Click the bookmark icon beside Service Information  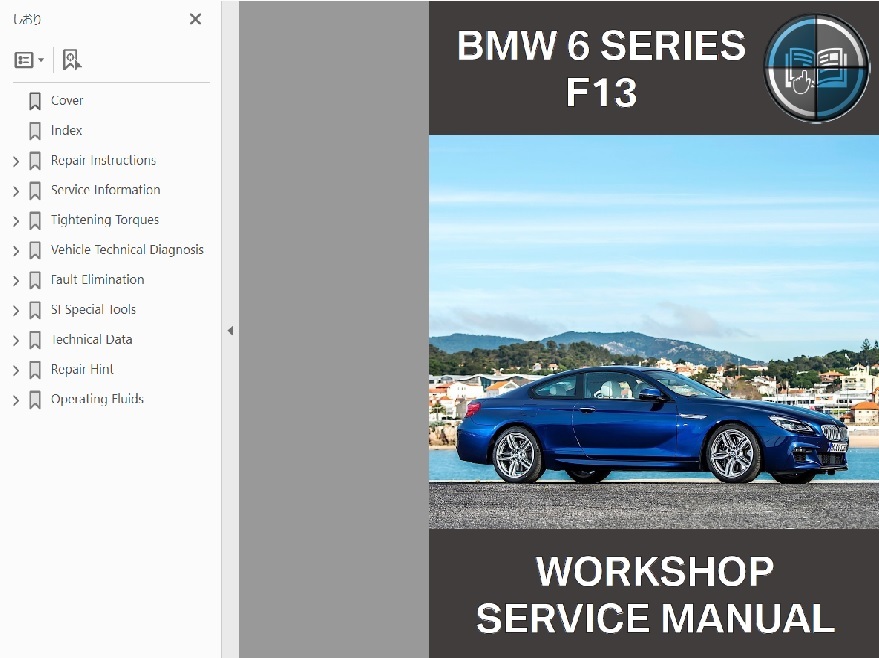point(35,191)
